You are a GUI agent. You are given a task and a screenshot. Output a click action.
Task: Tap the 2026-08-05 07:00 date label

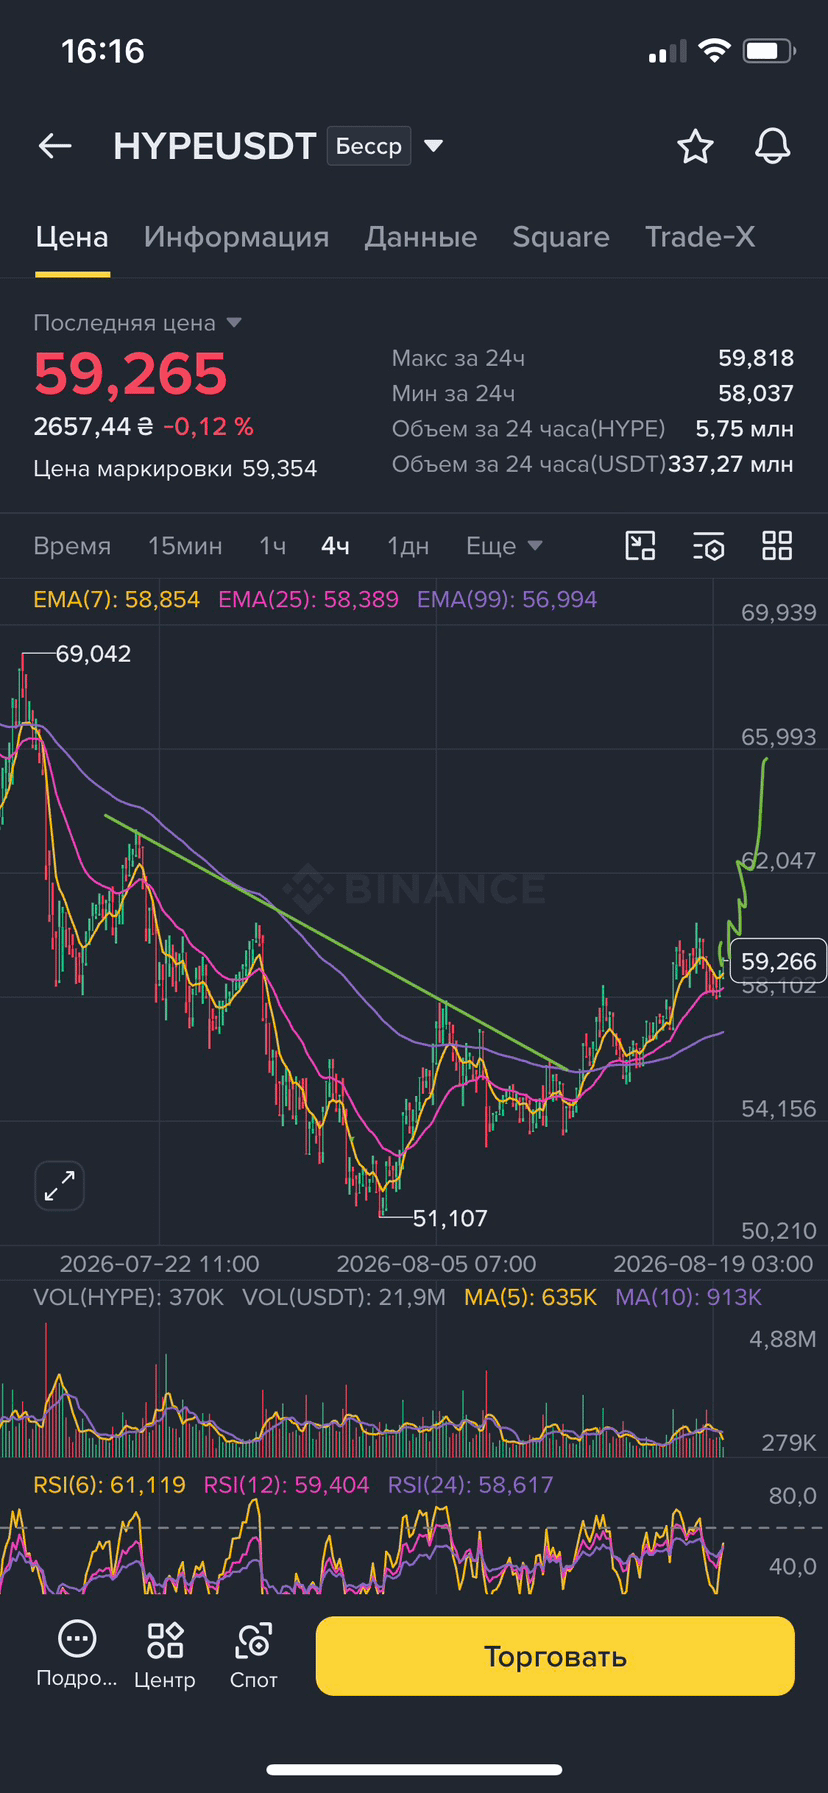tap(436, 1264)
